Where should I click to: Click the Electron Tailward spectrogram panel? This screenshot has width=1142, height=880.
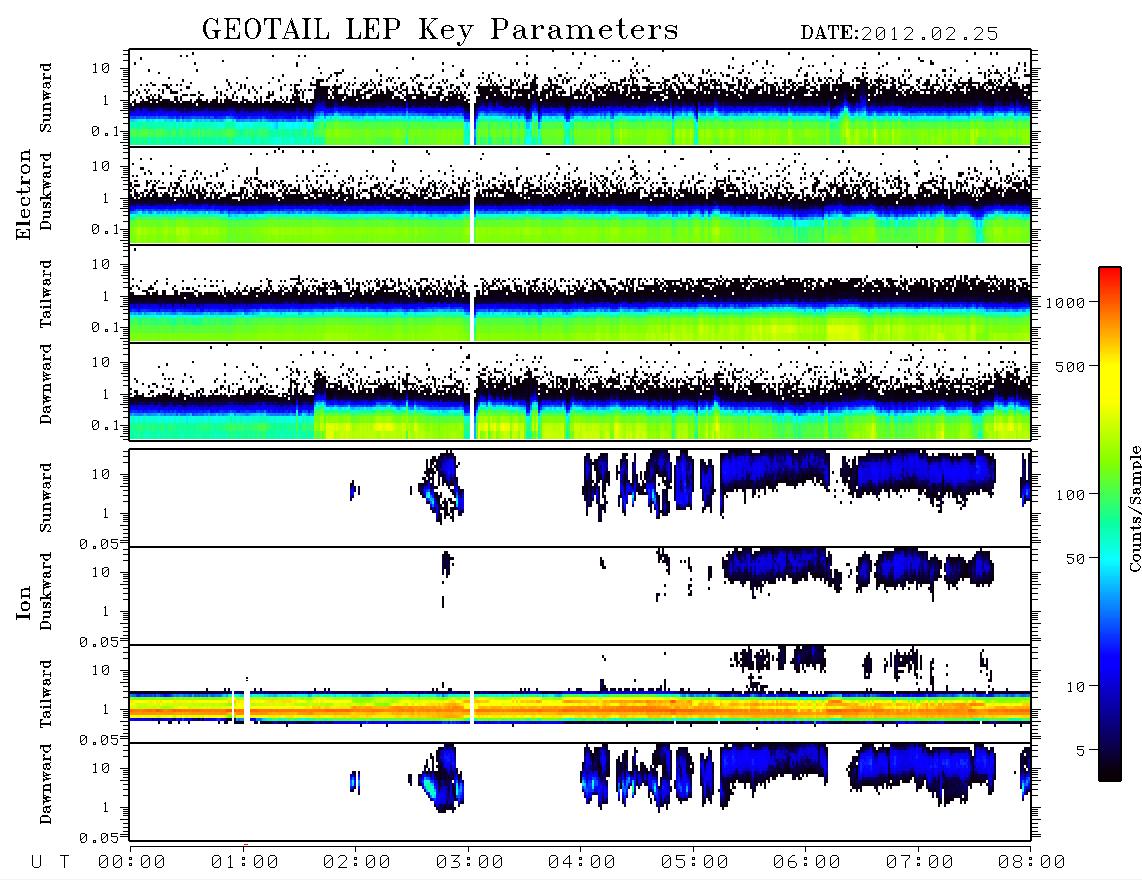tap(580, 294)
